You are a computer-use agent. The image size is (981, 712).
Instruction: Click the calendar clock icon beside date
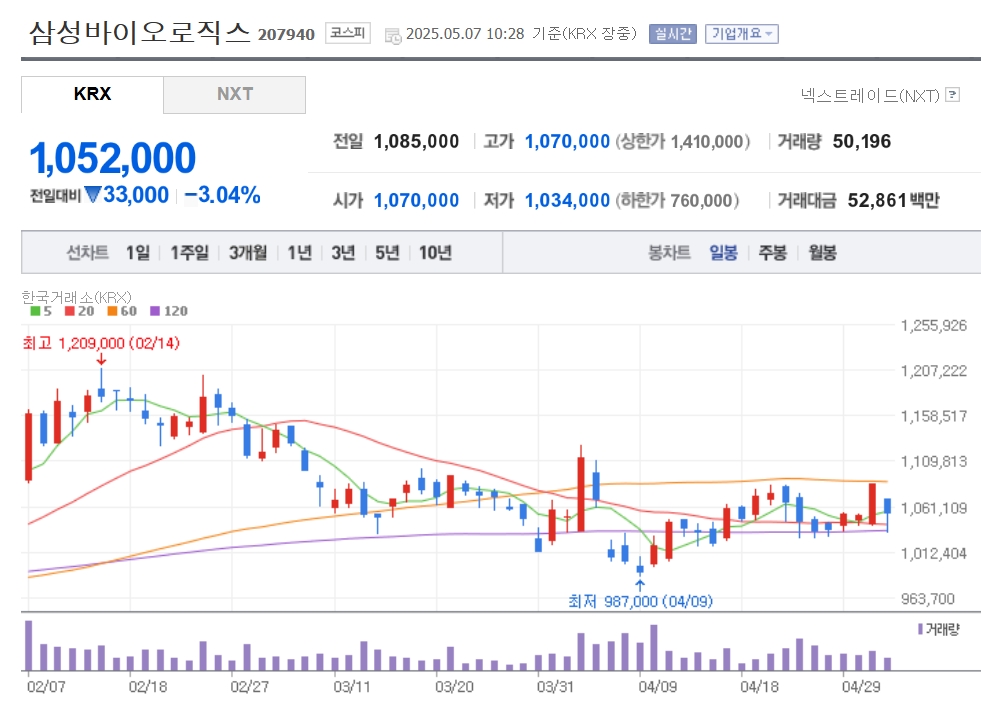393,36
